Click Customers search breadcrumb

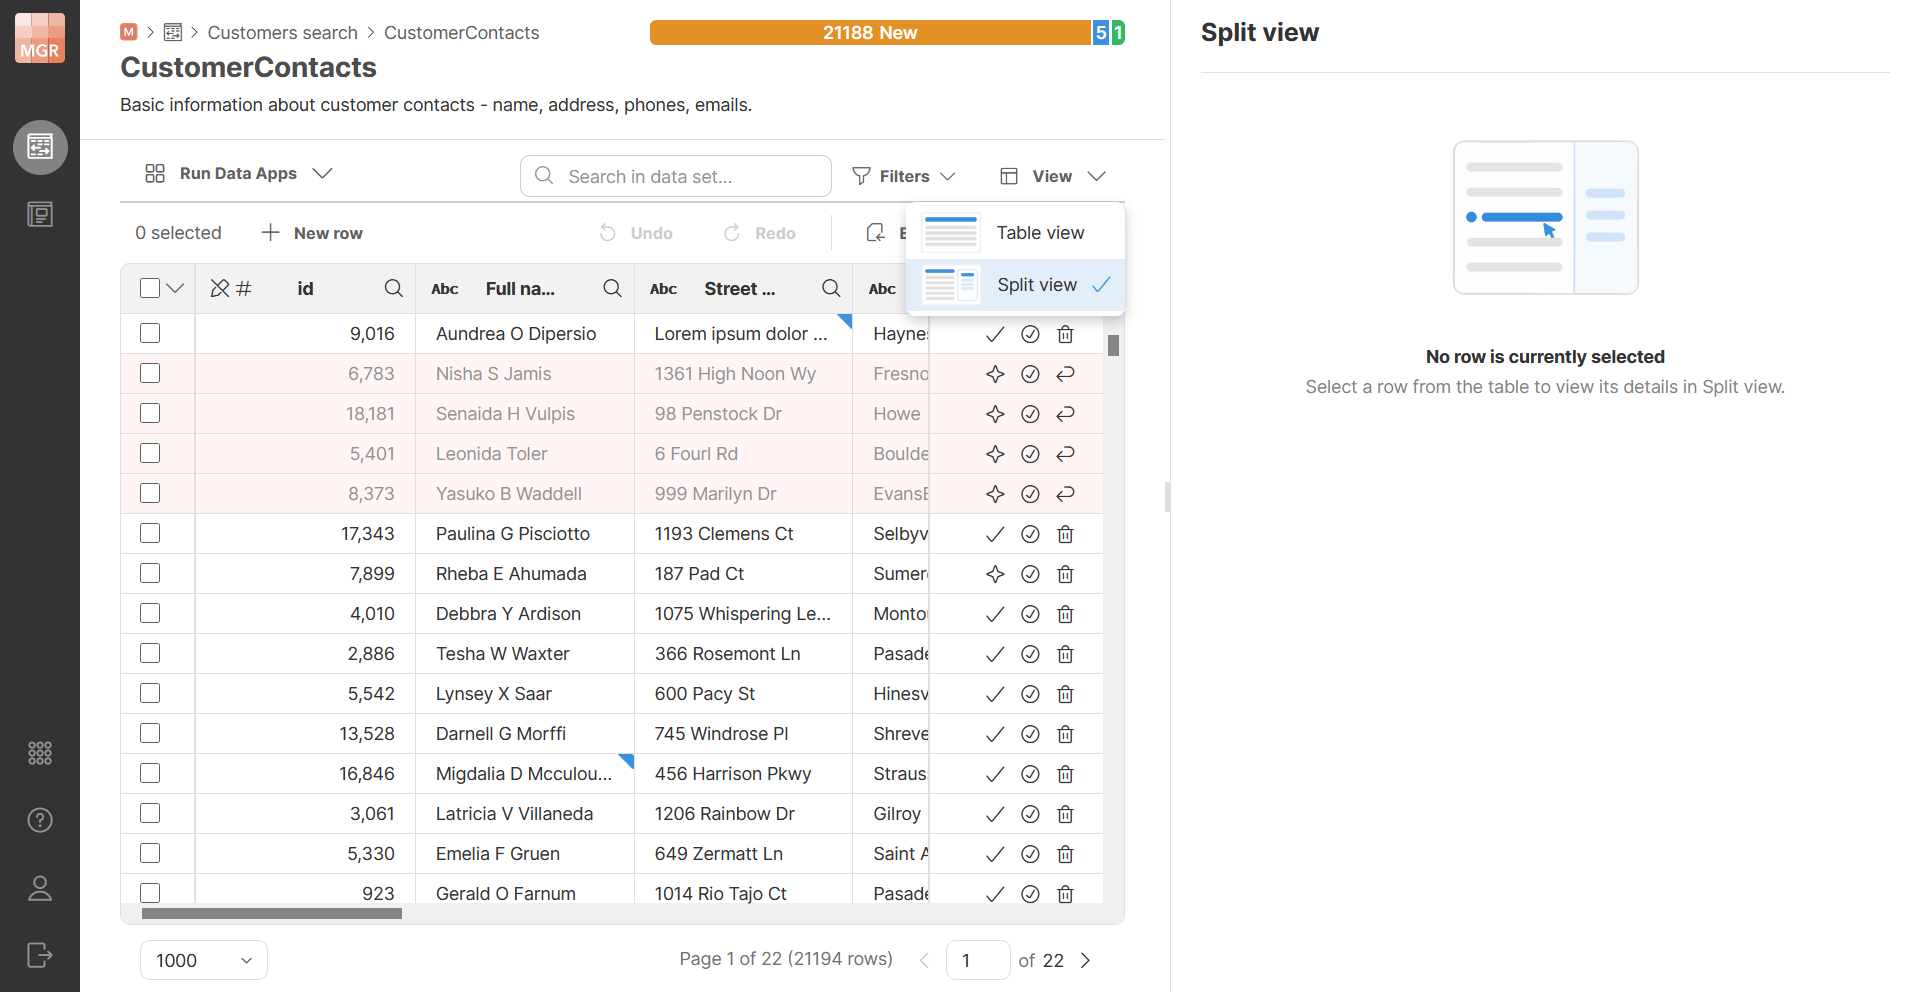(x=282, y=32)
